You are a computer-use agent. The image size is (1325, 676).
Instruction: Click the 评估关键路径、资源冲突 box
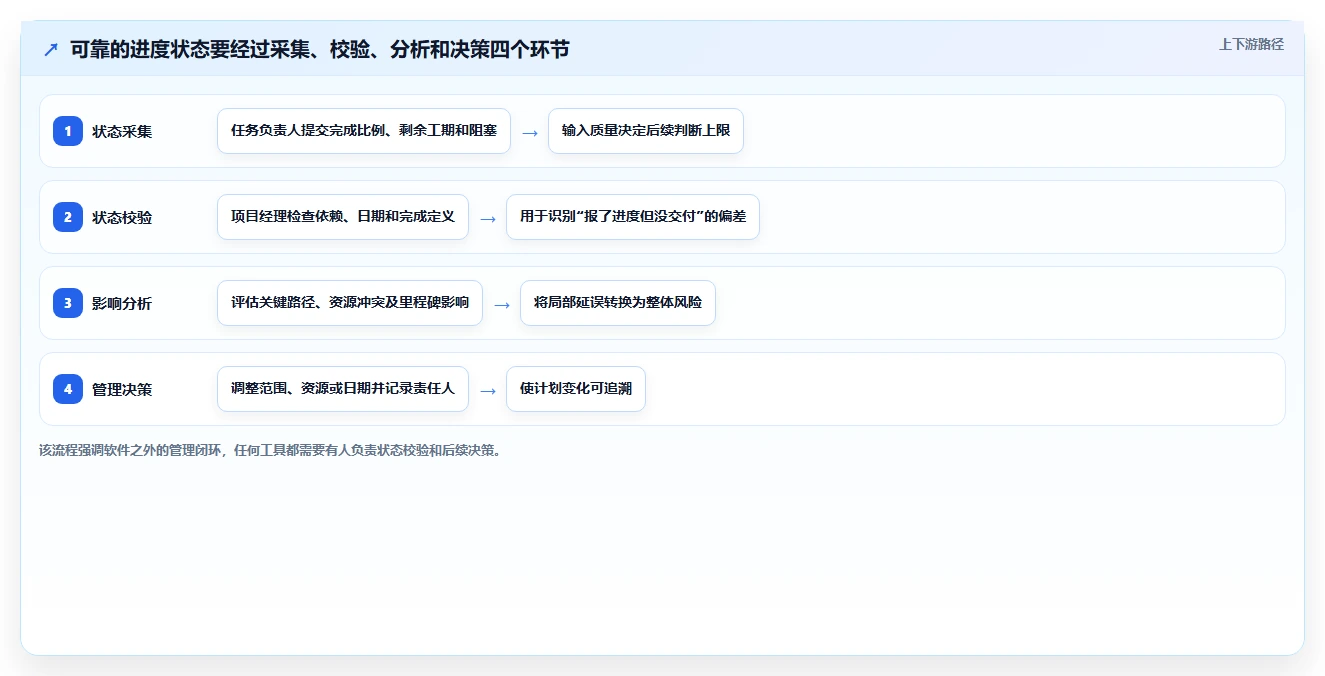pos(350,303)
